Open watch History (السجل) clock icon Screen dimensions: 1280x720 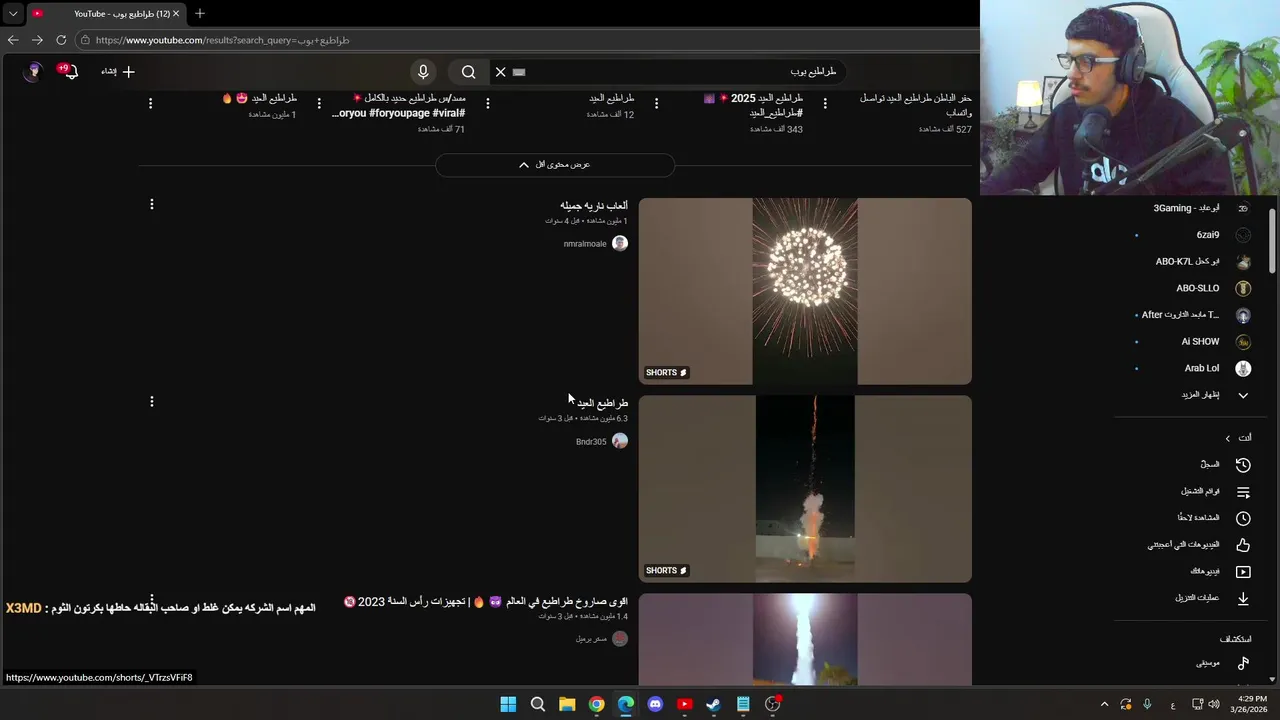pyautogui.click(x=1243, y=465)
